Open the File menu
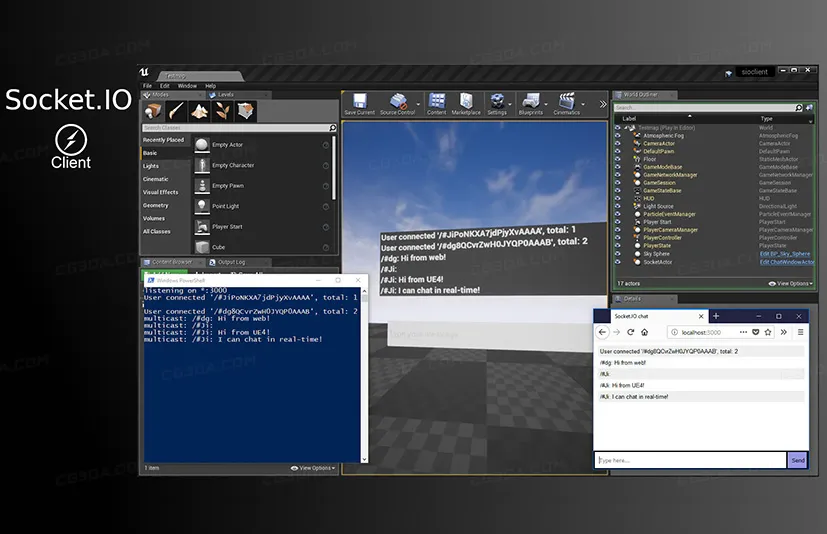The height and width of the screenshot is (534, 827). coord(147,85)
